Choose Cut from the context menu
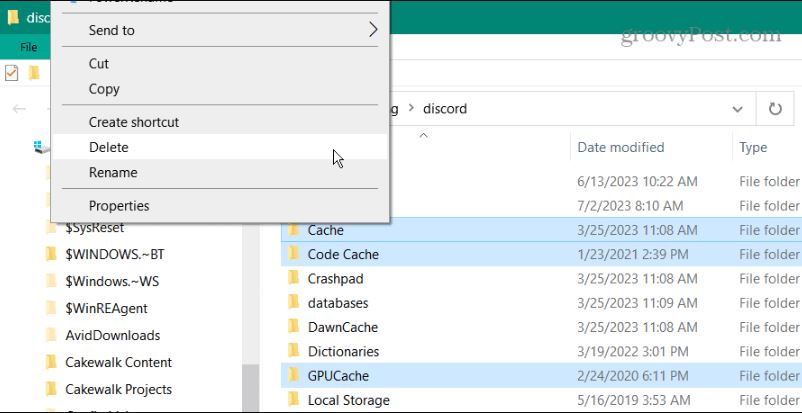Image resolution: width=802 pixels, height=413 pixels. 220,63
